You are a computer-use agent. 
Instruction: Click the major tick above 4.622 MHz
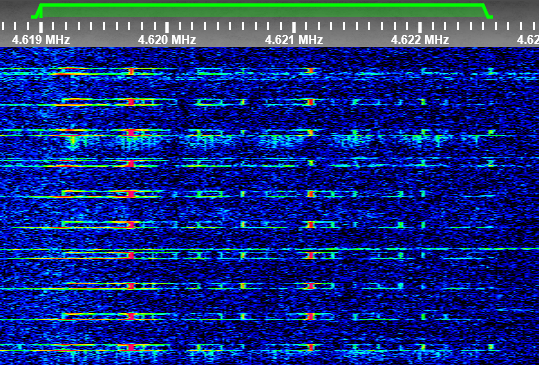(x=420, y=27)
